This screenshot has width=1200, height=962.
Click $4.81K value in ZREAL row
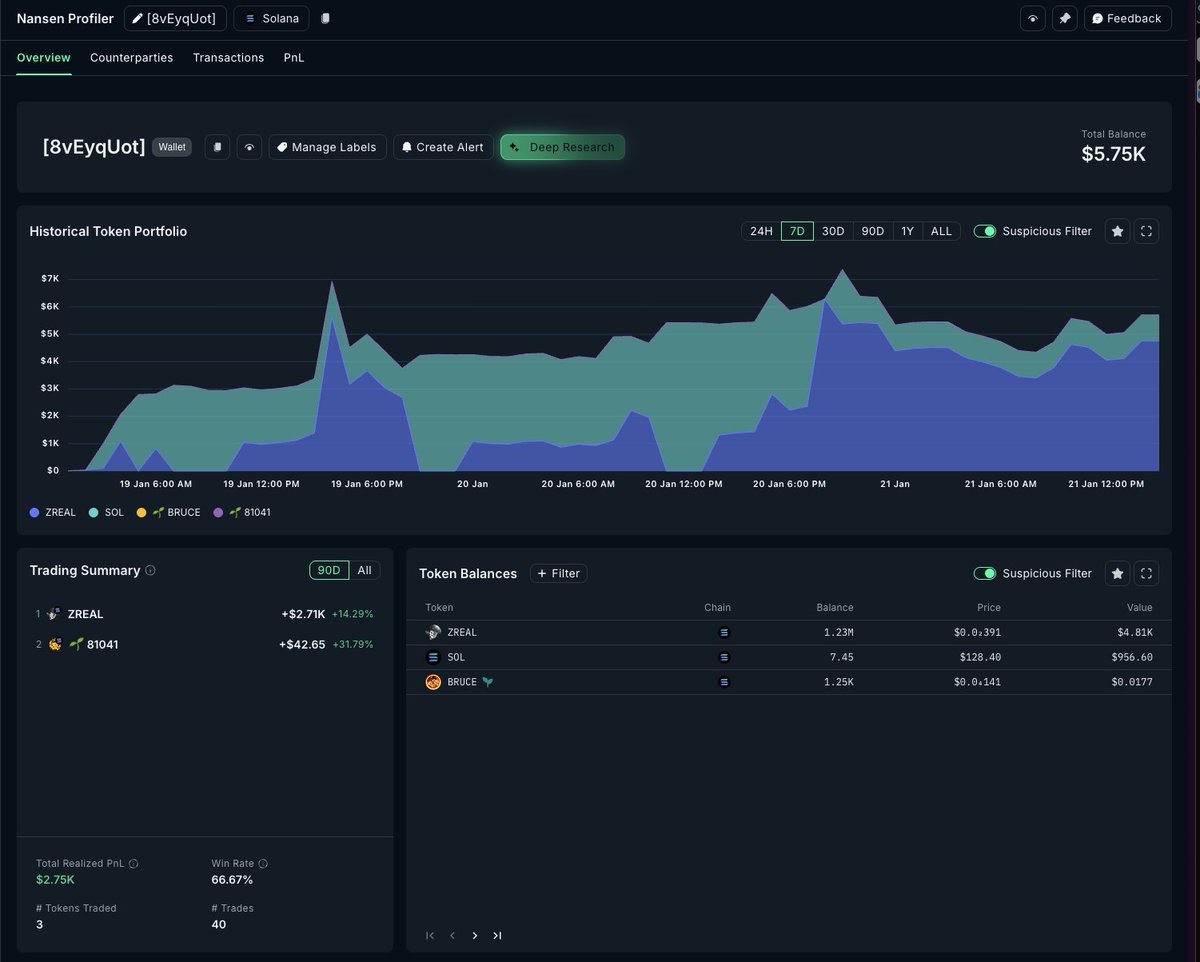tap(1135, 632)
